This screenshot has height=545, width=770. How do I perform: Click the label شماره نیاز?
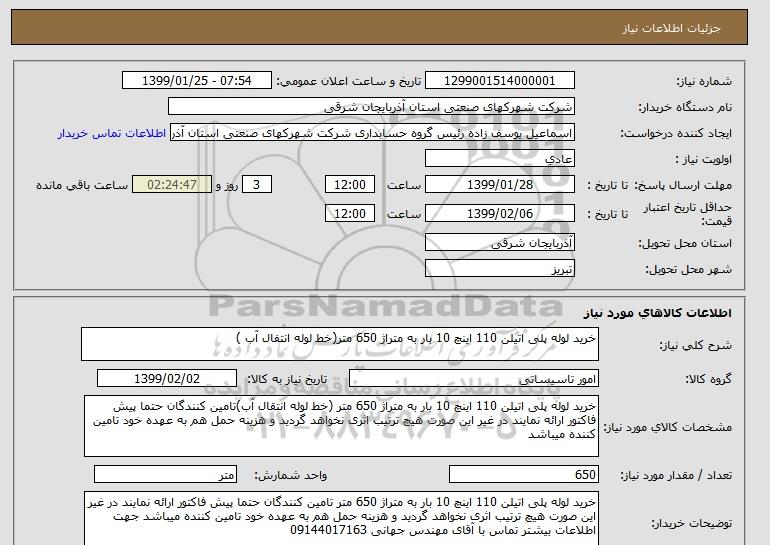(x=704, y=81)
